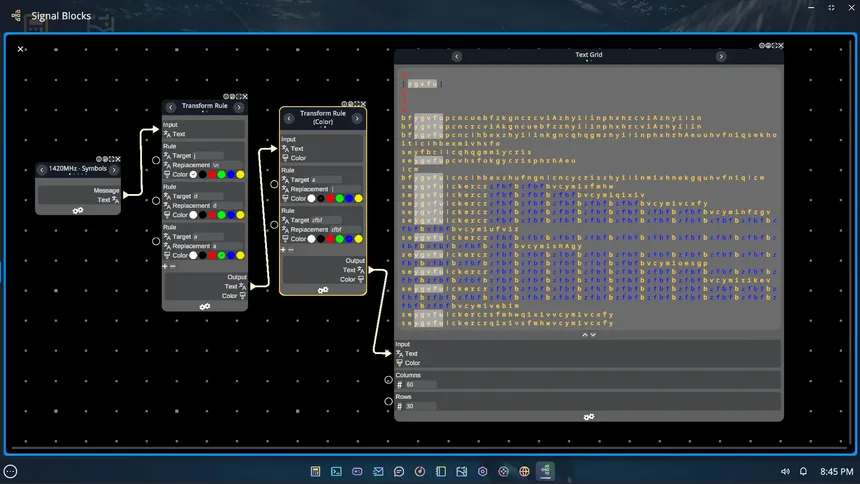Open settings gears on the 1420MHz Symbols block
Viewport: 860px width, 484px height.
[77, 210]
